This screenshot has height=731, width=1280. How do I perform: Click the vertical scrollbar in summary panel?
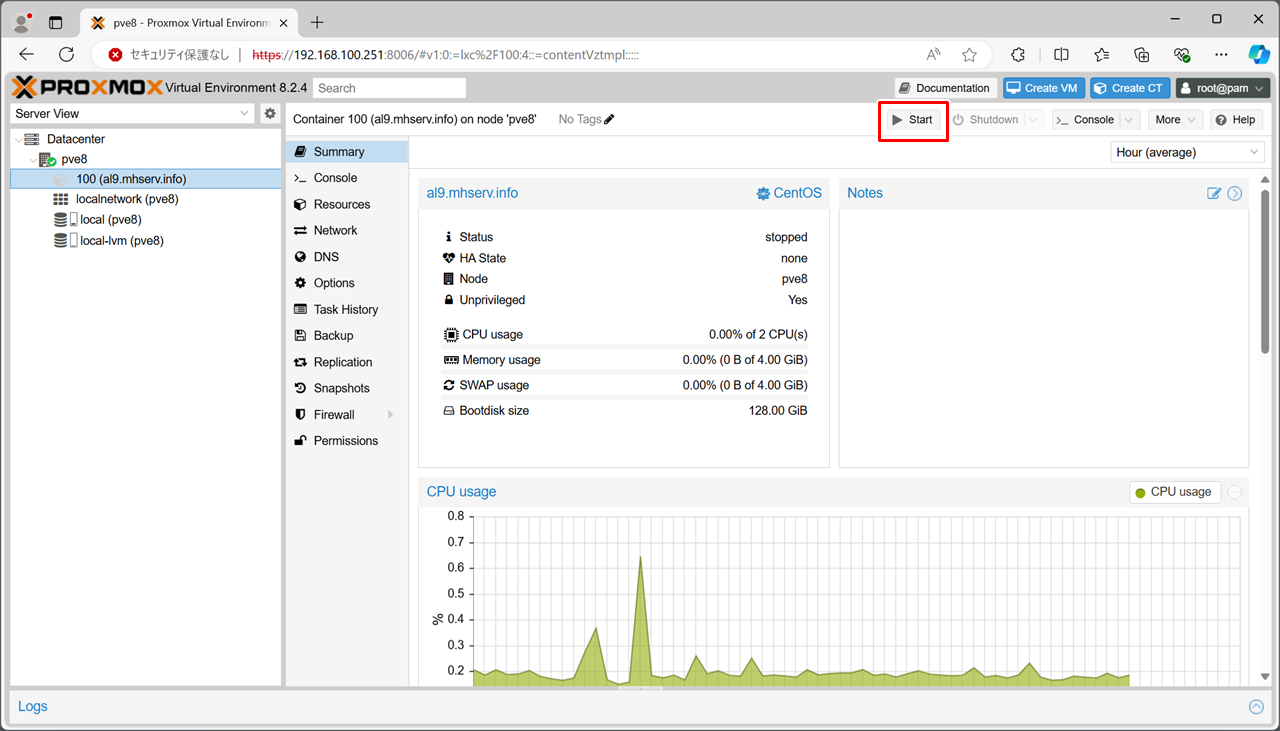pos(1264,270)
